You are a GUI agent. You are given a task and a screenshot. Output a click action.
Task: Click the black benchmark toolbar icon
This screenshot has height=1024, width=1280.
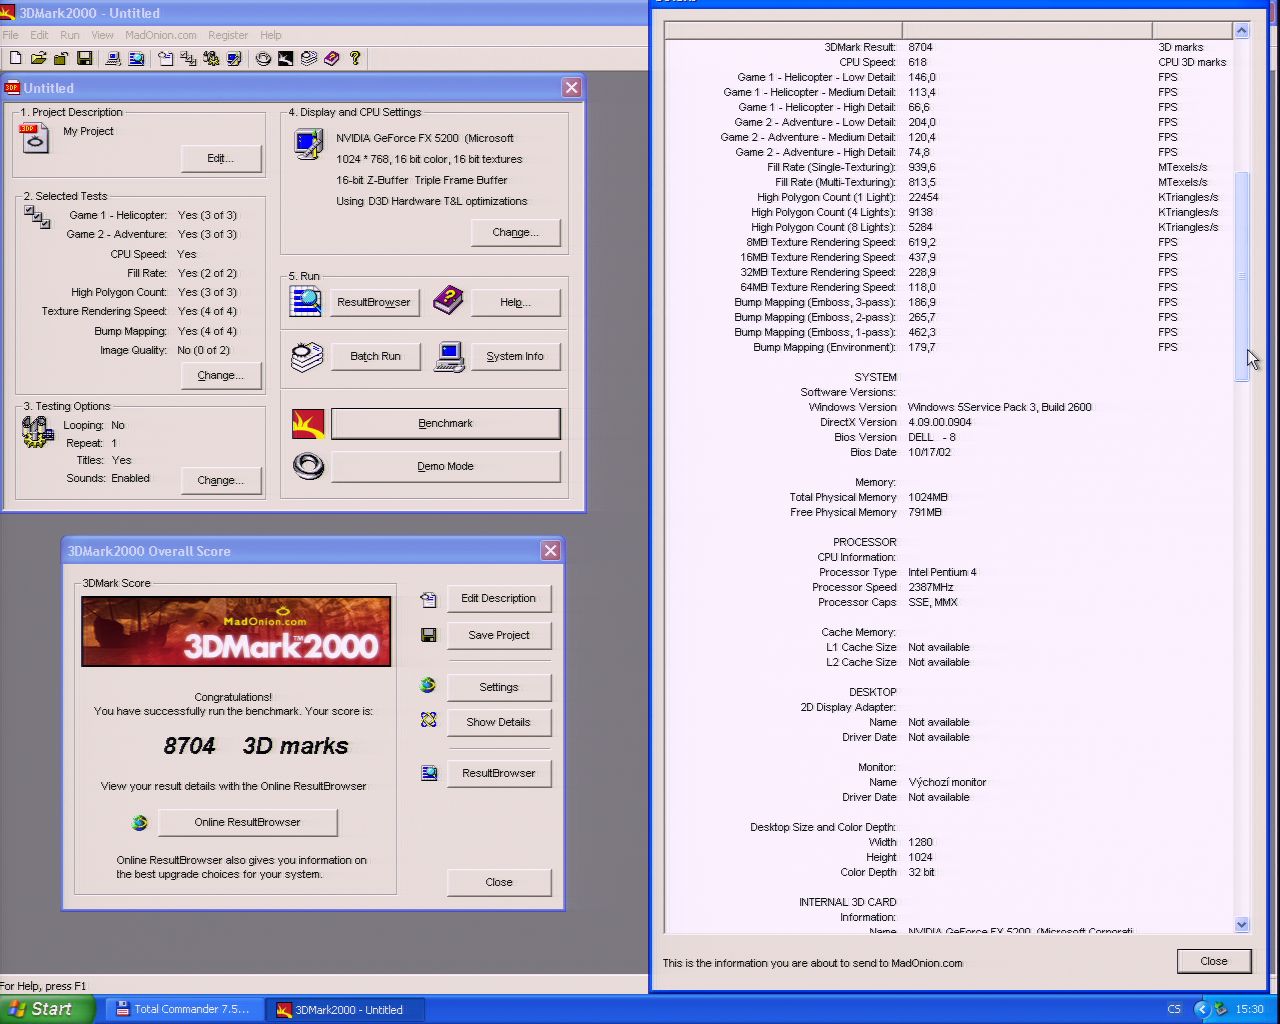tap(286, 59)
